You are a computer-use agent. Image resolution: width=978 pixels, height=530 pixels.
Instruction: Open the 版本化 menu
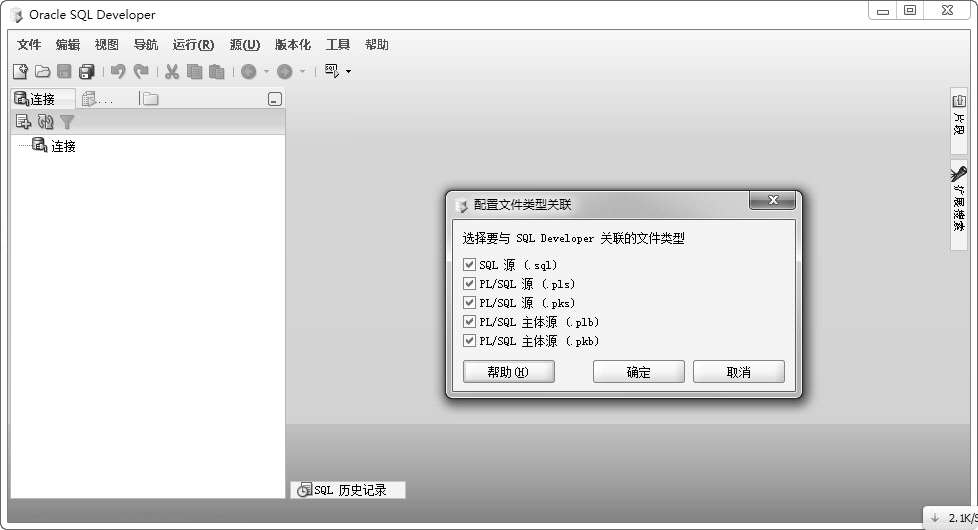[x=293, y=44]
